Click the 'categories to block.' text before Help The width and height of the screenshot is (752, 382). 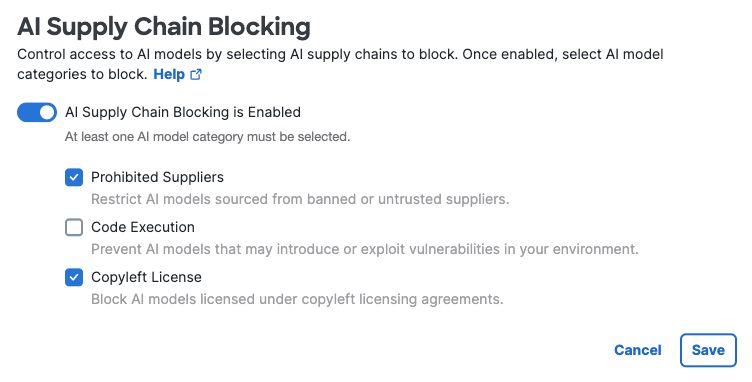click(82, 74)
